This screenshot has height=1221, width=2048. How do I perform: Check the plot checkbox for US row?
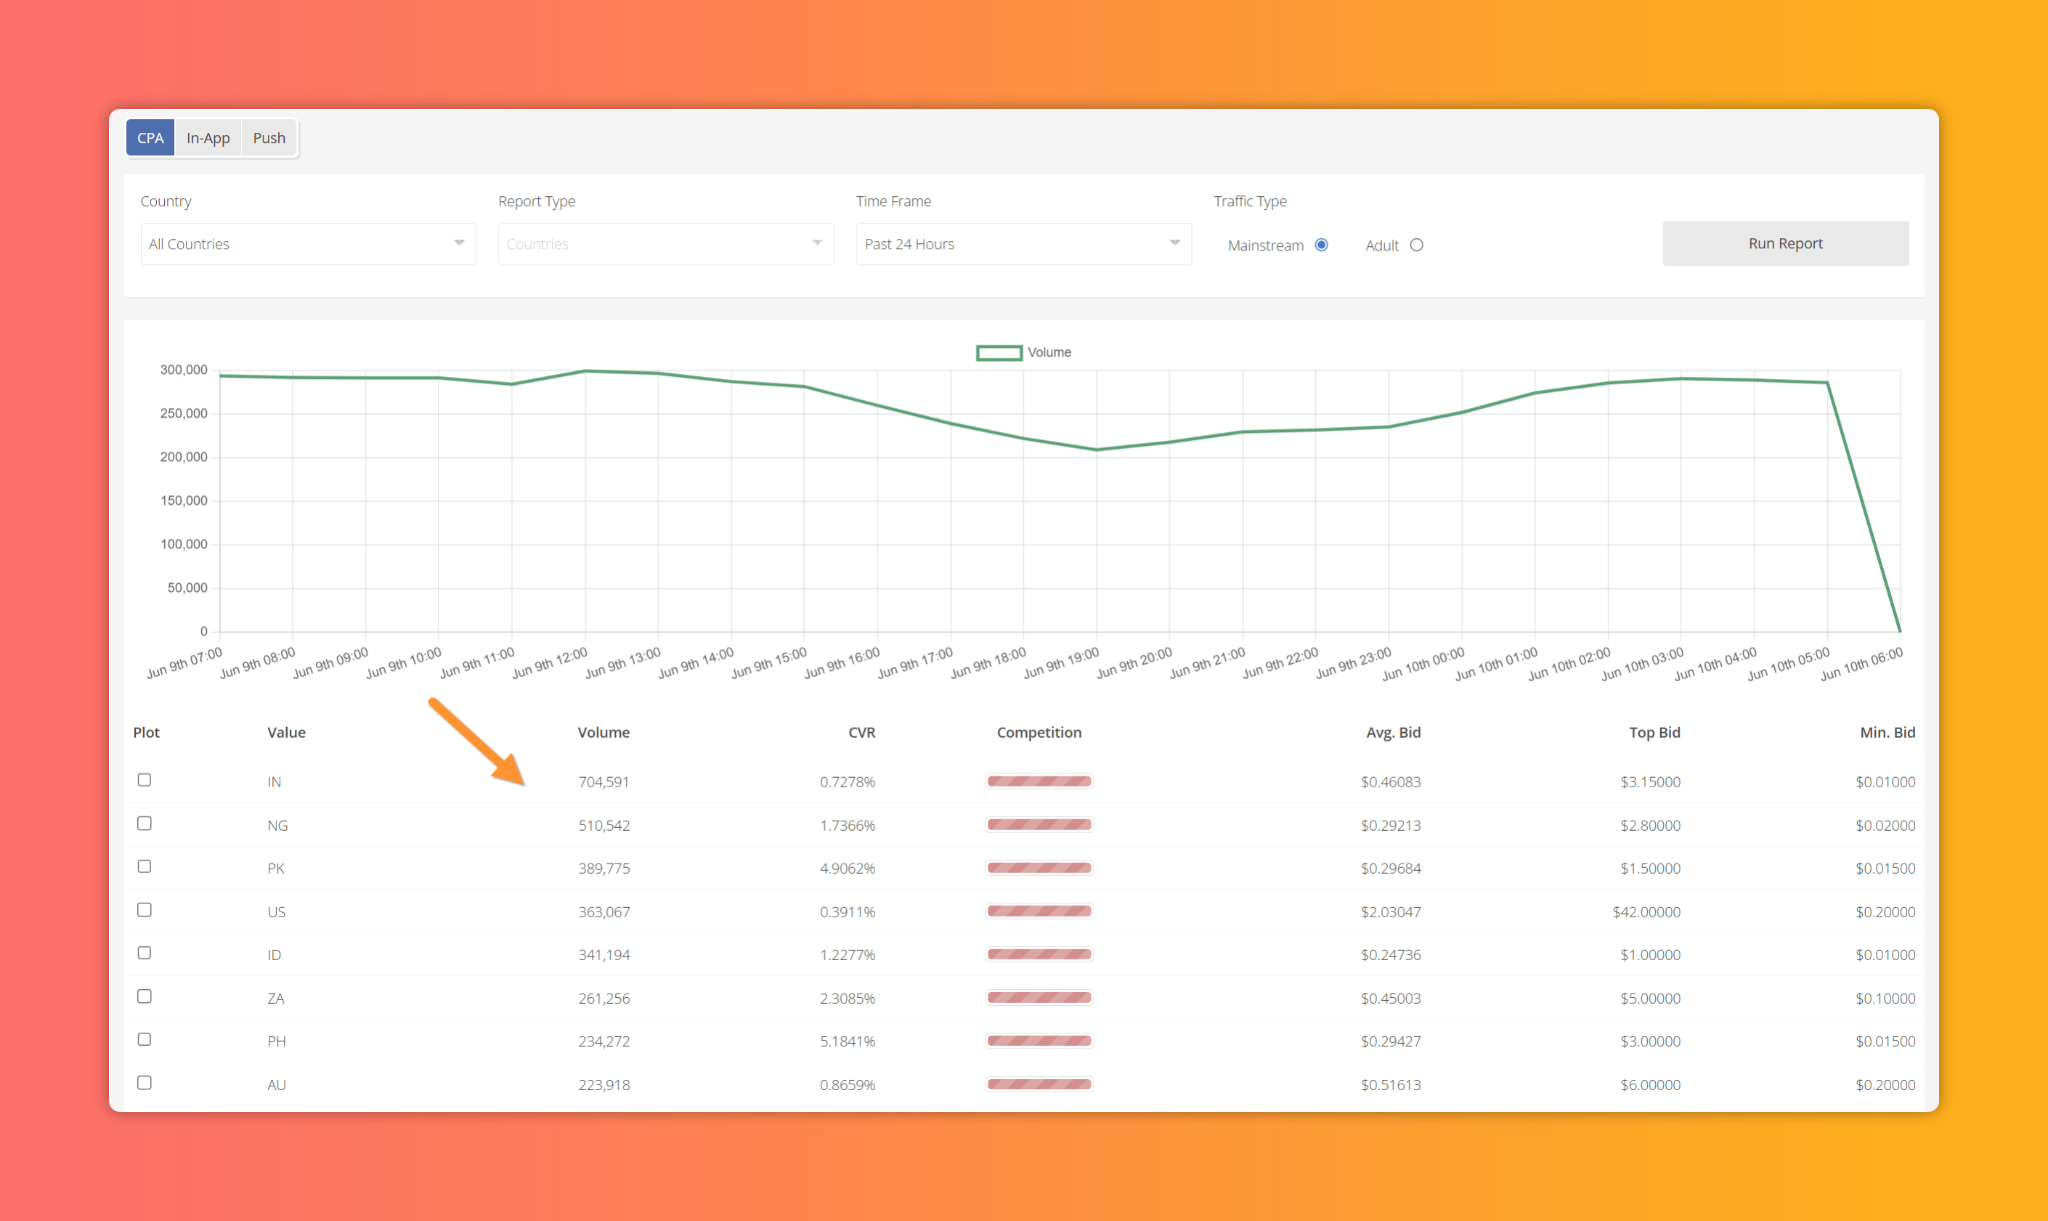coord(144,910)
